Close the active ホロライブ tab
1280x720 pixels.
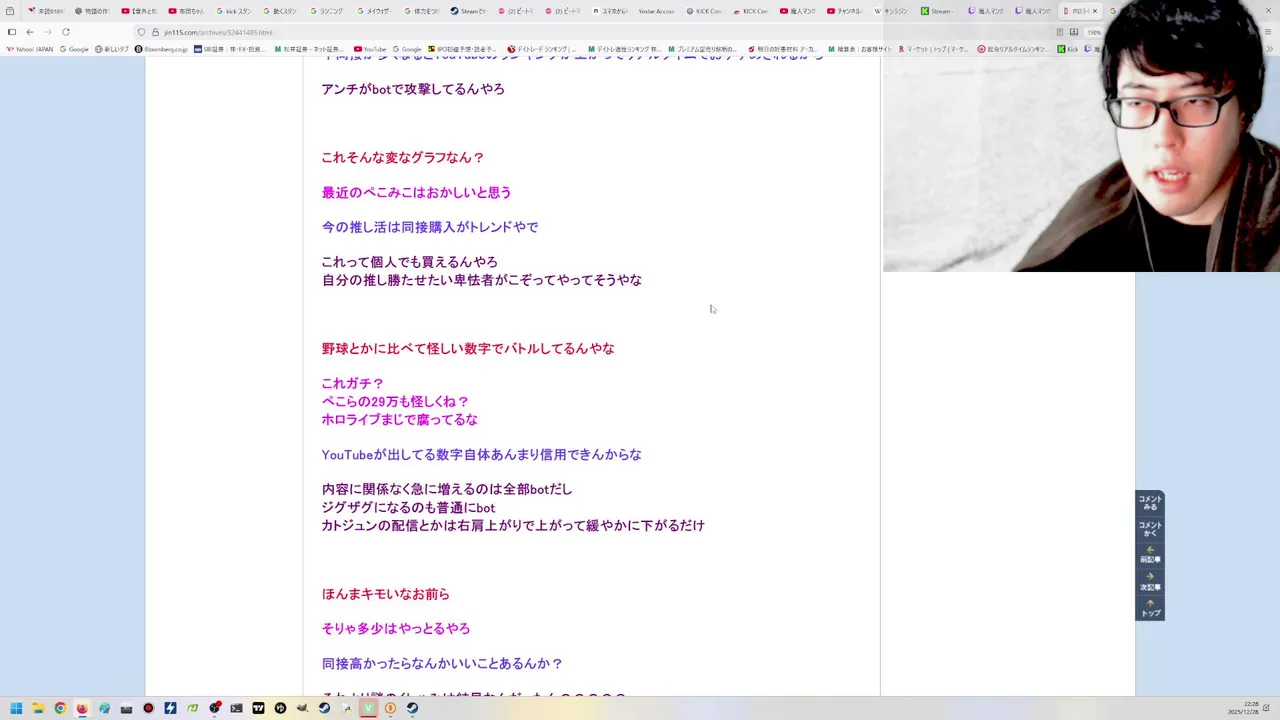[x=1094, y=11]
